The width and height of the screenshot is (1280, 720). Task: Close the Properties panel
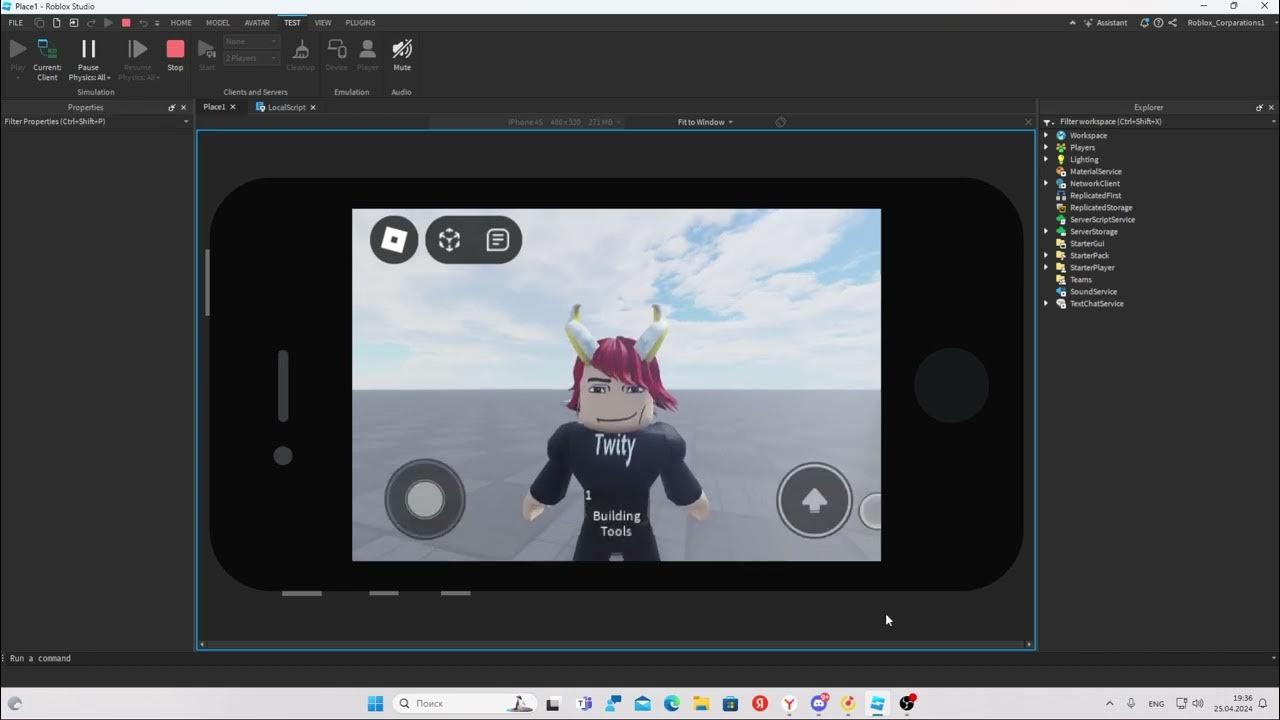coord(183,107)
